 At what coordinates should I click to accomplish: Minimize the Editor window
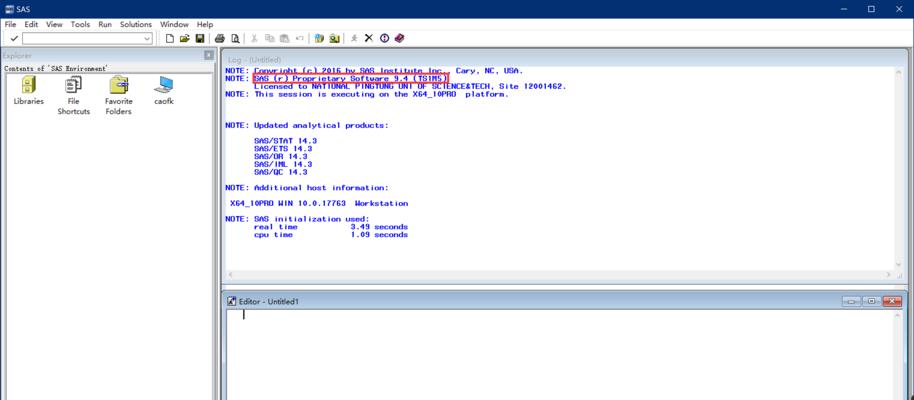click(852, 301)
